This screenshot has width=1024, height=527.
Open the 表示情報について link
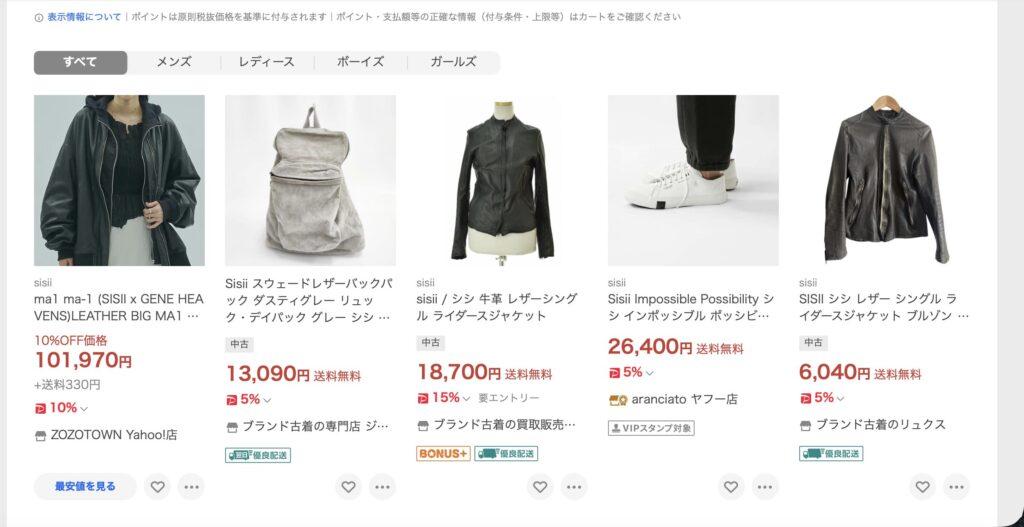(x=84, y=17)
